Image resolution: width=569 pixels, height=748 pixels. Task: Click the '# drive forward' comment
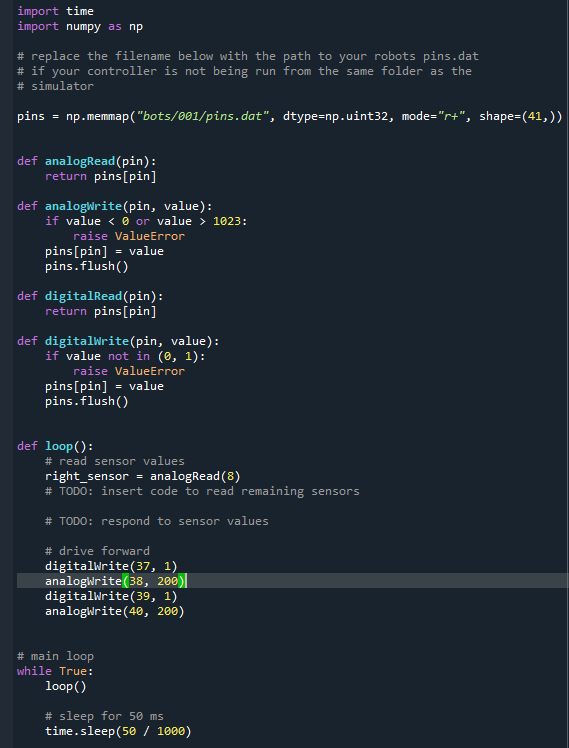pyautogui.click(x=97, y=551)
